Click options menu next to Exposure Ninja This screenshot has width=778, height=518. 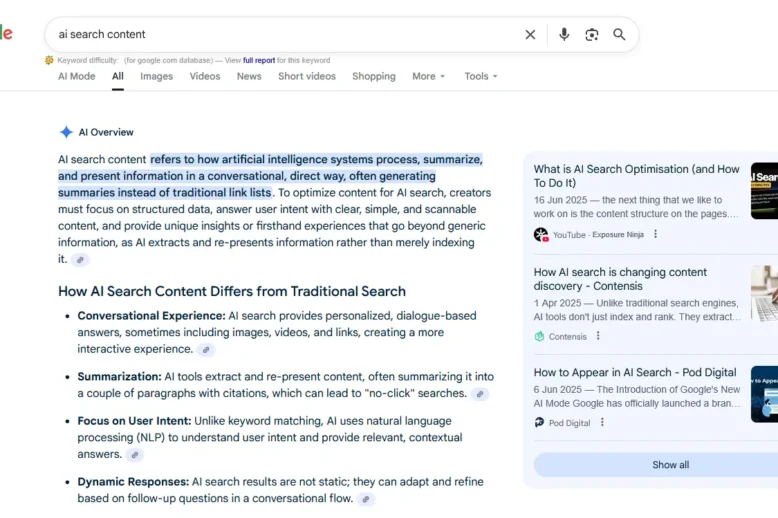[x=656, y=234]
